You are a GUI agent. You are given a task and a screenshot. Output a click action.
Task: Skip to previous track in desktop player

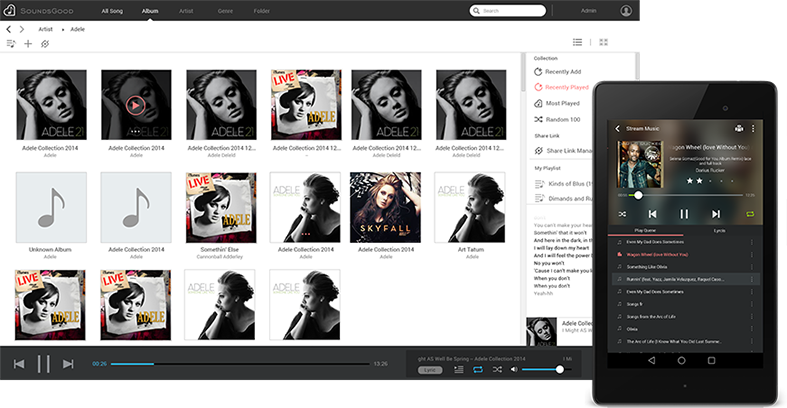[19, 364]
